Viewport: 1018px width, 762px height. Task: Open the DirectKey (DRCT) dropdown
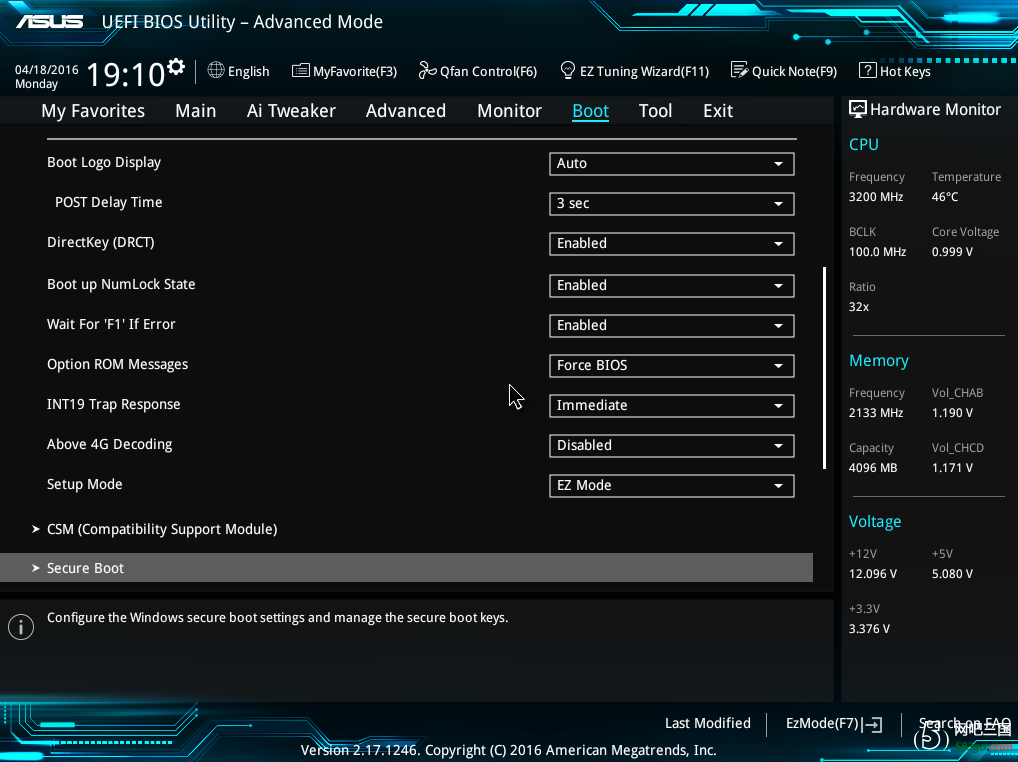pyautogui.click(x=671, y=244)
